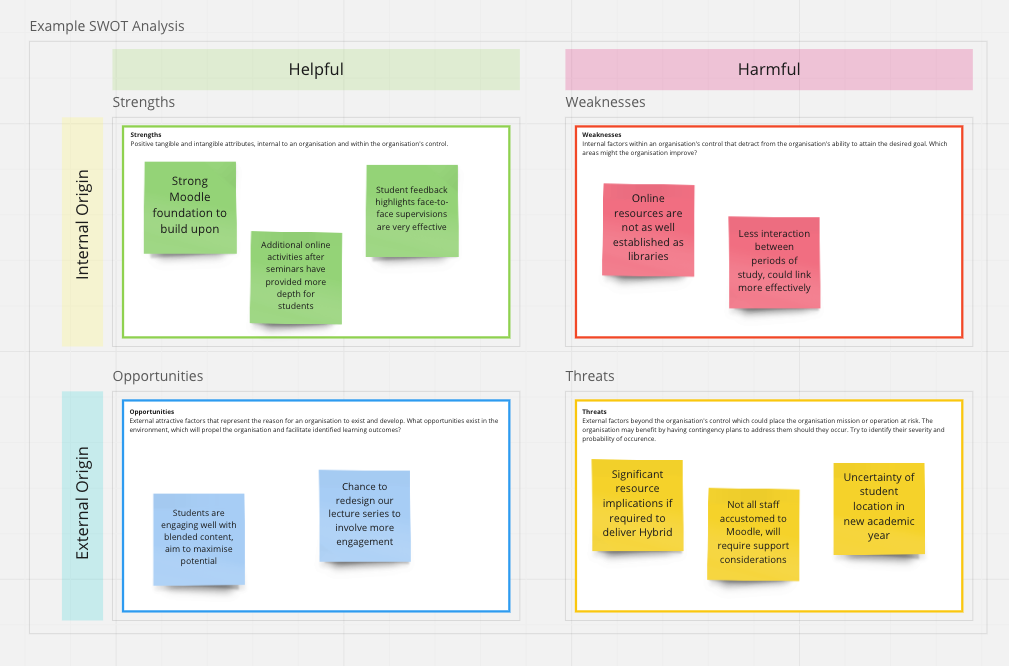The height and width of the screenshot is (666, 1009).
Task: Click the 'Uncertainty of student location' sticky note
Action: [x=879, y=507]
